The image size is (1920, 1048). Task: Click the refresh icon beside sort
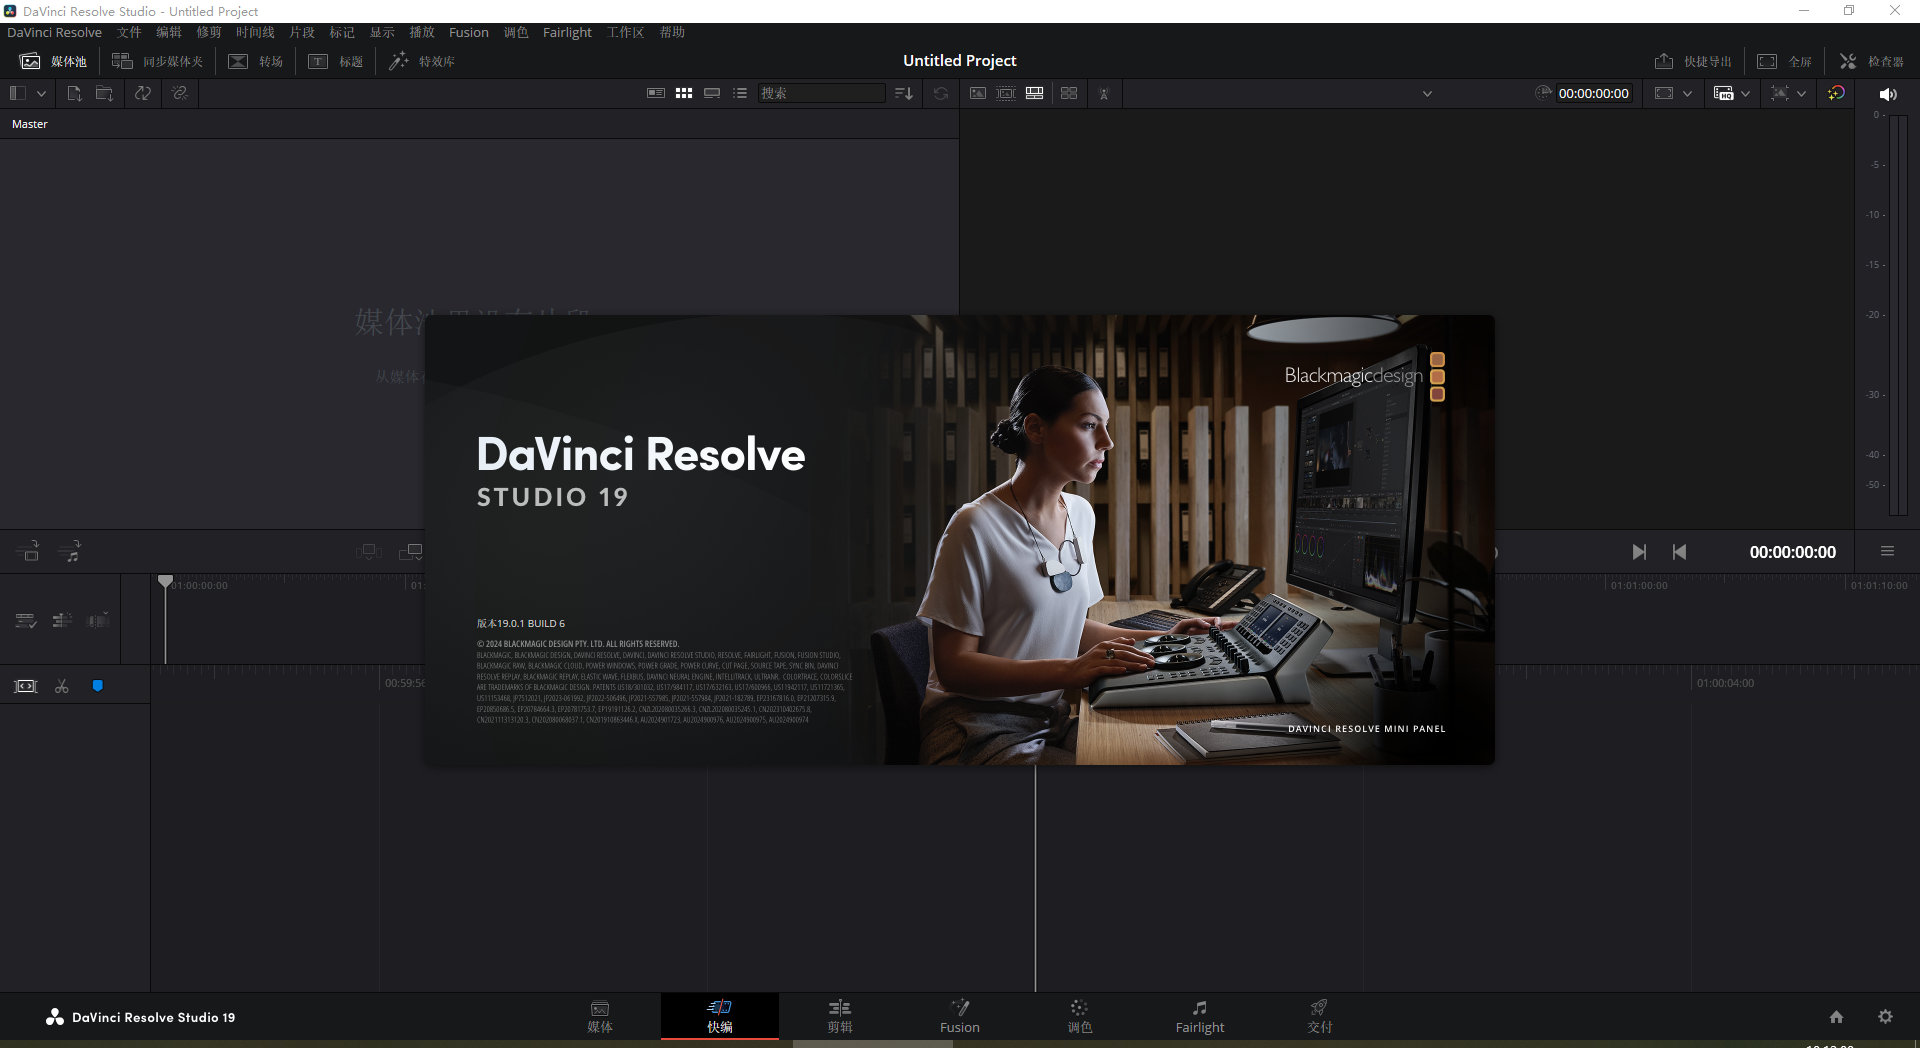(x=941, y=93)
